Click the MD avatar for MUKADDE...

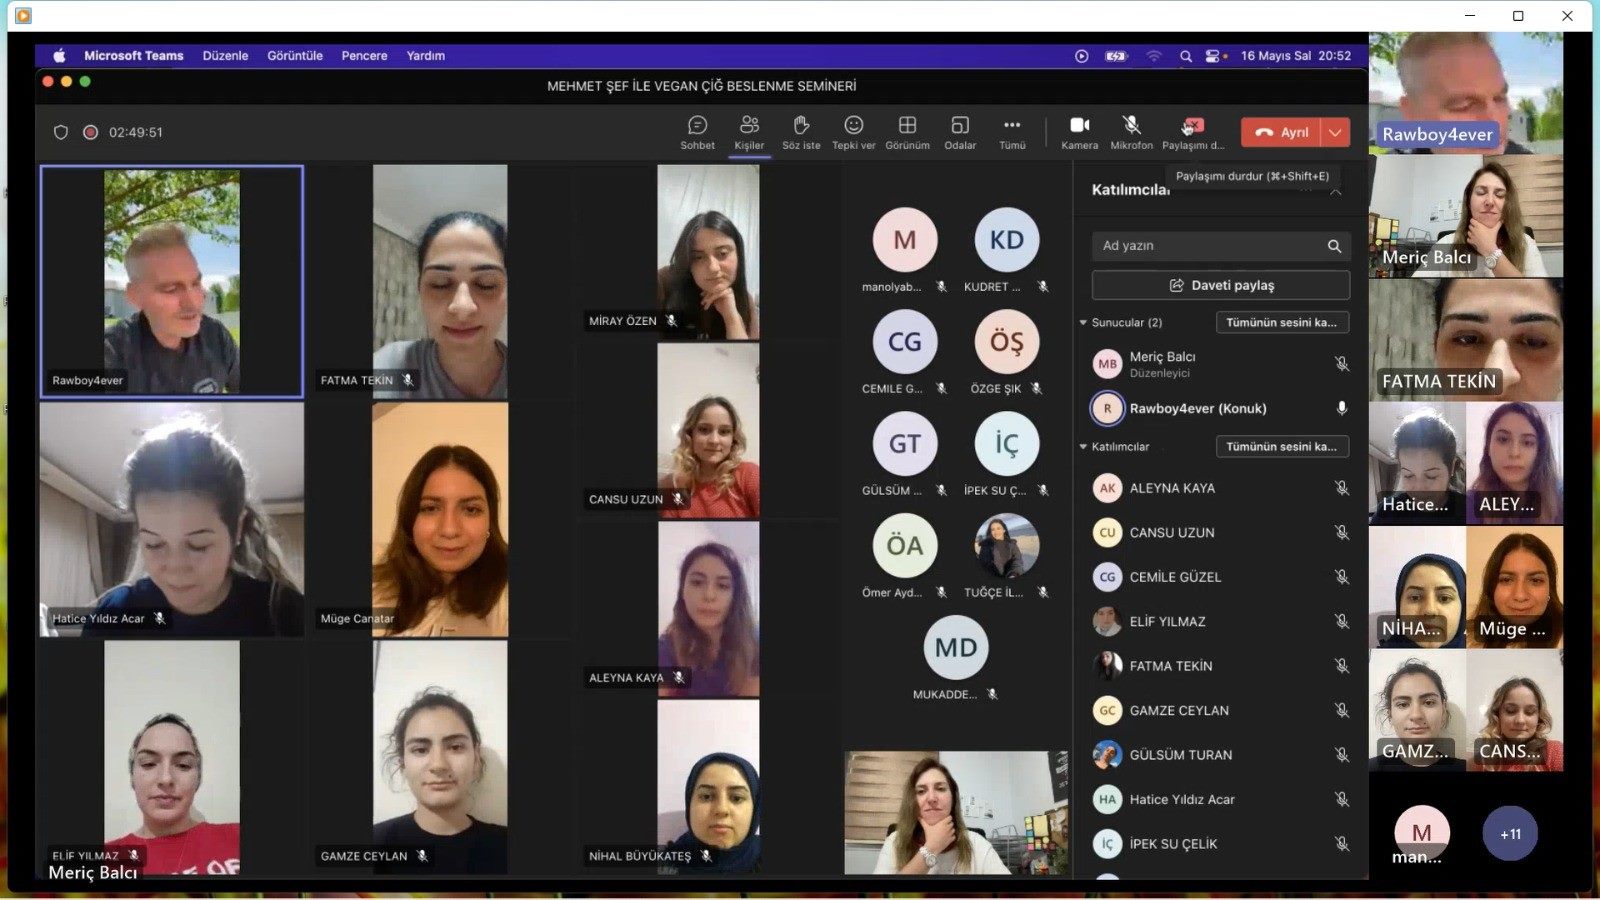pos(956,648)
